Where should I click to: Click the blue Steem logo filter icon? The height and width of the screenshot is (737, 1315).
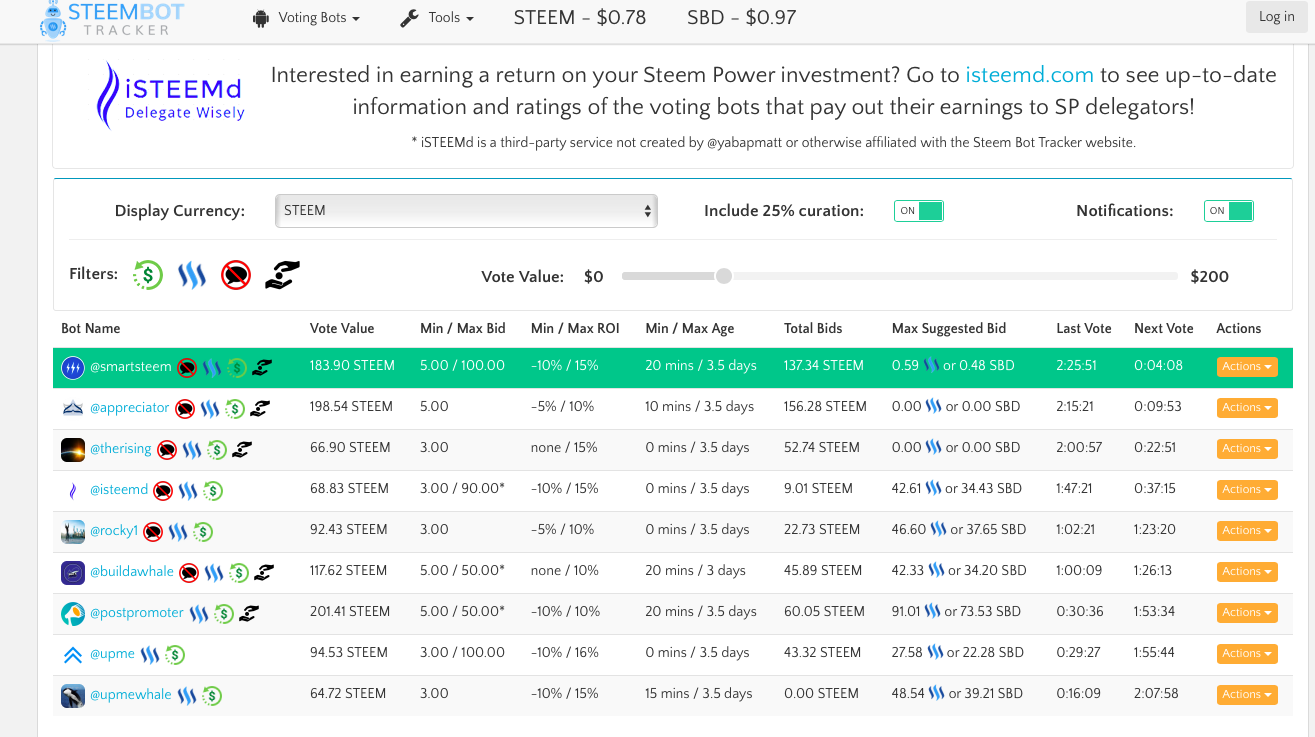pos(192,275)
